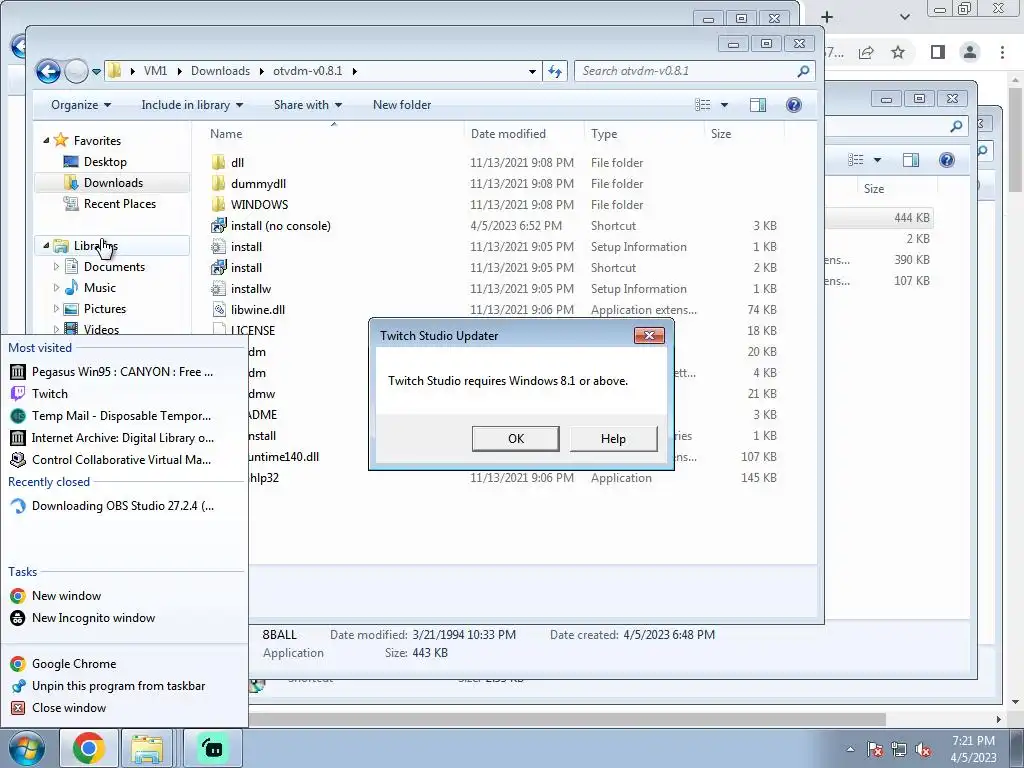Click OK in Twitch Studio Updater dialog
1024x768 pixels.
click(x=515, y=438)
